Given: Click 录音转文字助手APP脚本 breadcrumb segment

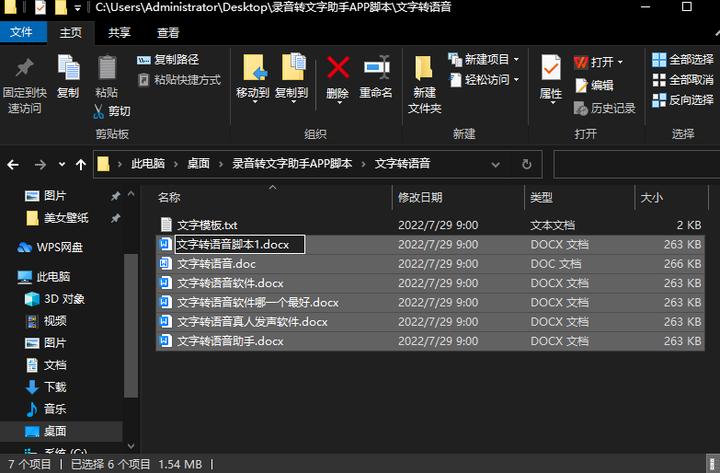Looking at the screenshot, I should tap(292, 164).
